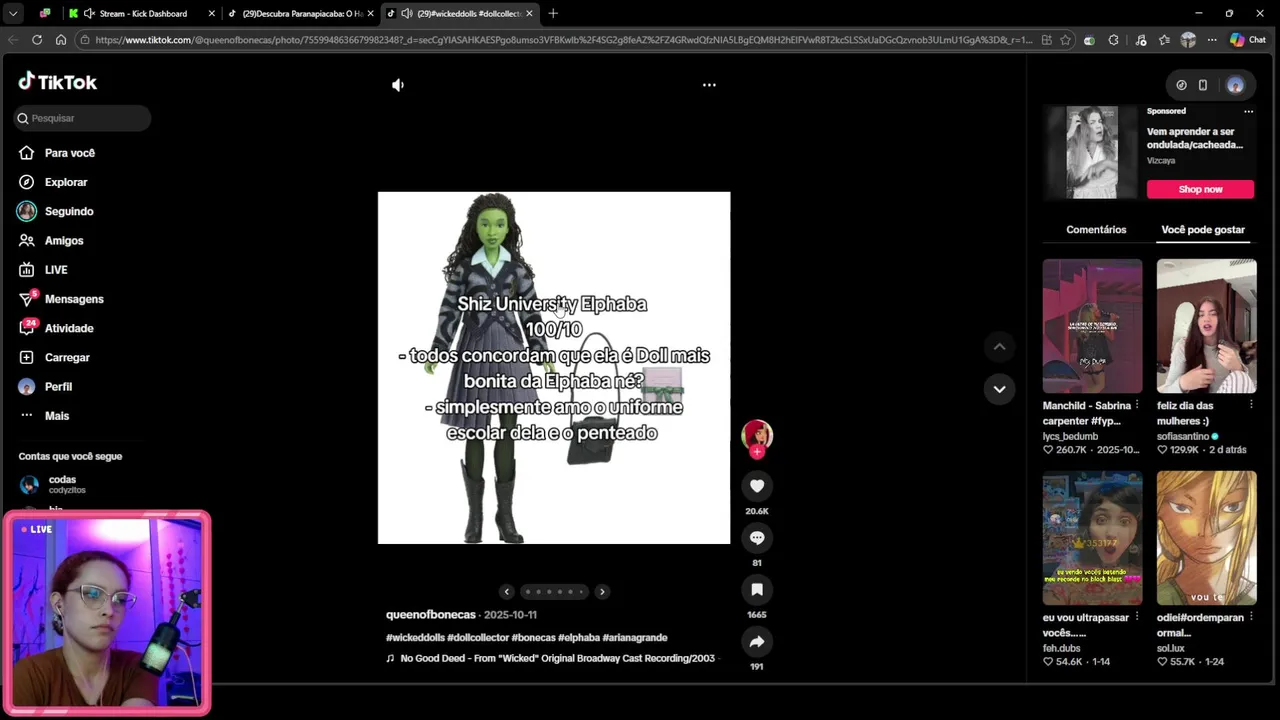Add this page to favorites
The width and height of the screenshot is (1280, 720).
[1065, 40]
